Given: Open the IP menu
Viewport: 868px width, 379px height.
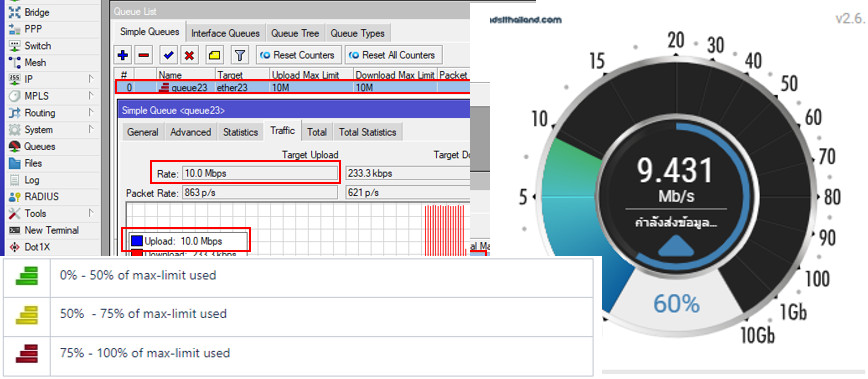Looking at the screenshot, I should [x=28, y=79].
